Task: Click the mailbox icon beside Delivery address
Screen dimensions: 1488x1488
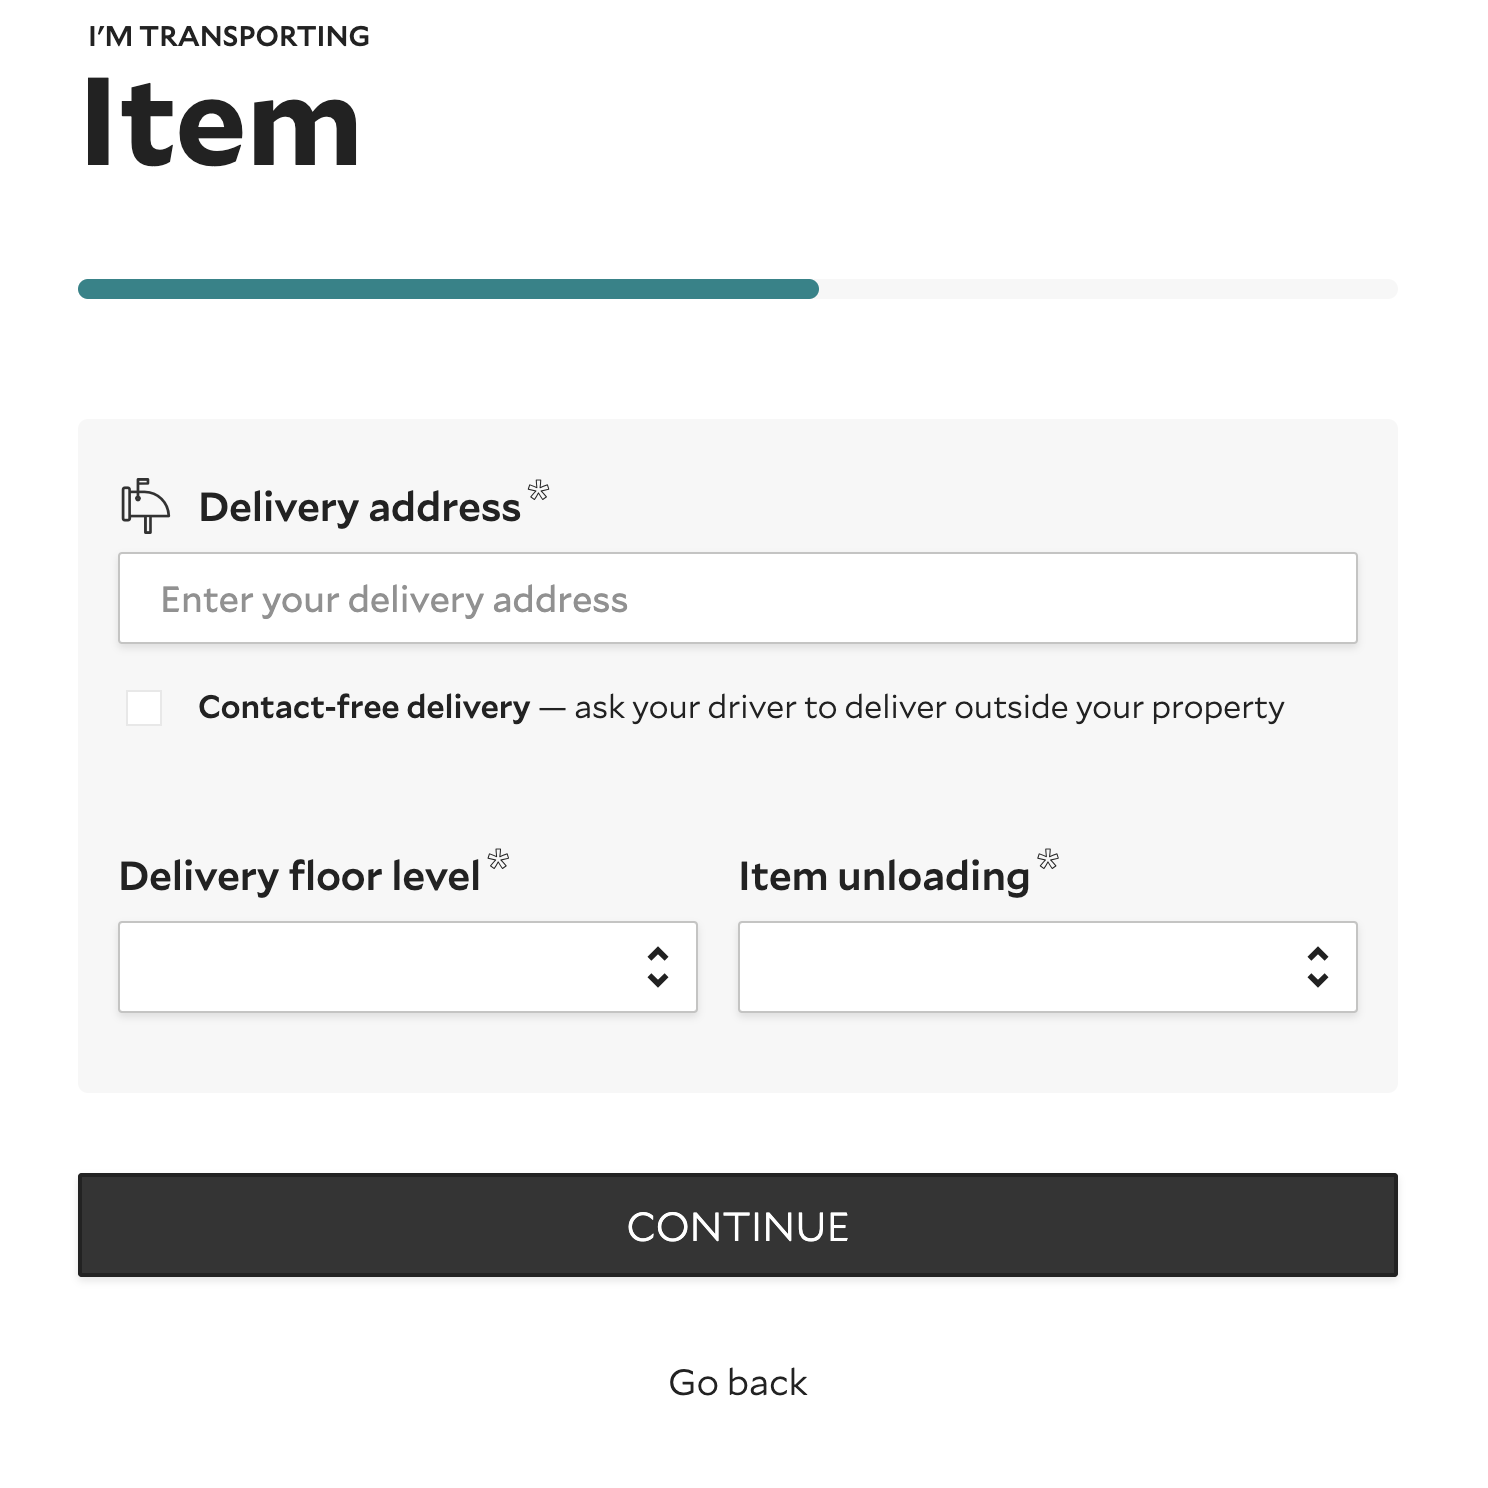Action: click(145, 506)
